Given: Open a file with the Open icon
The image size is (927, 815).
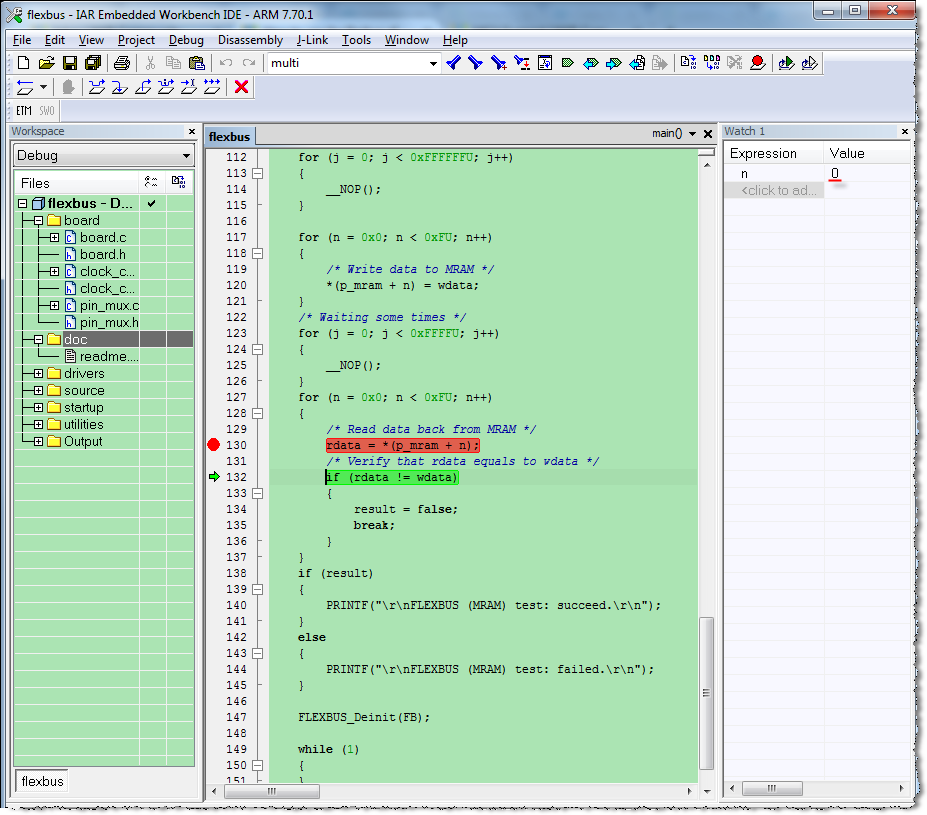Looking at the screenshot, I should click(x=46, y=63).
